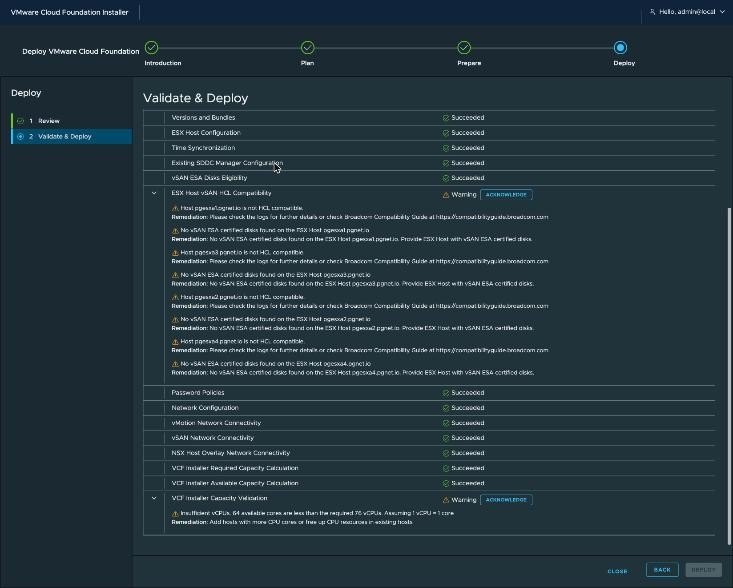Click warning icon beside Insufficient vCPUs message
Viewport: 733px width, 588px height.
175,514
